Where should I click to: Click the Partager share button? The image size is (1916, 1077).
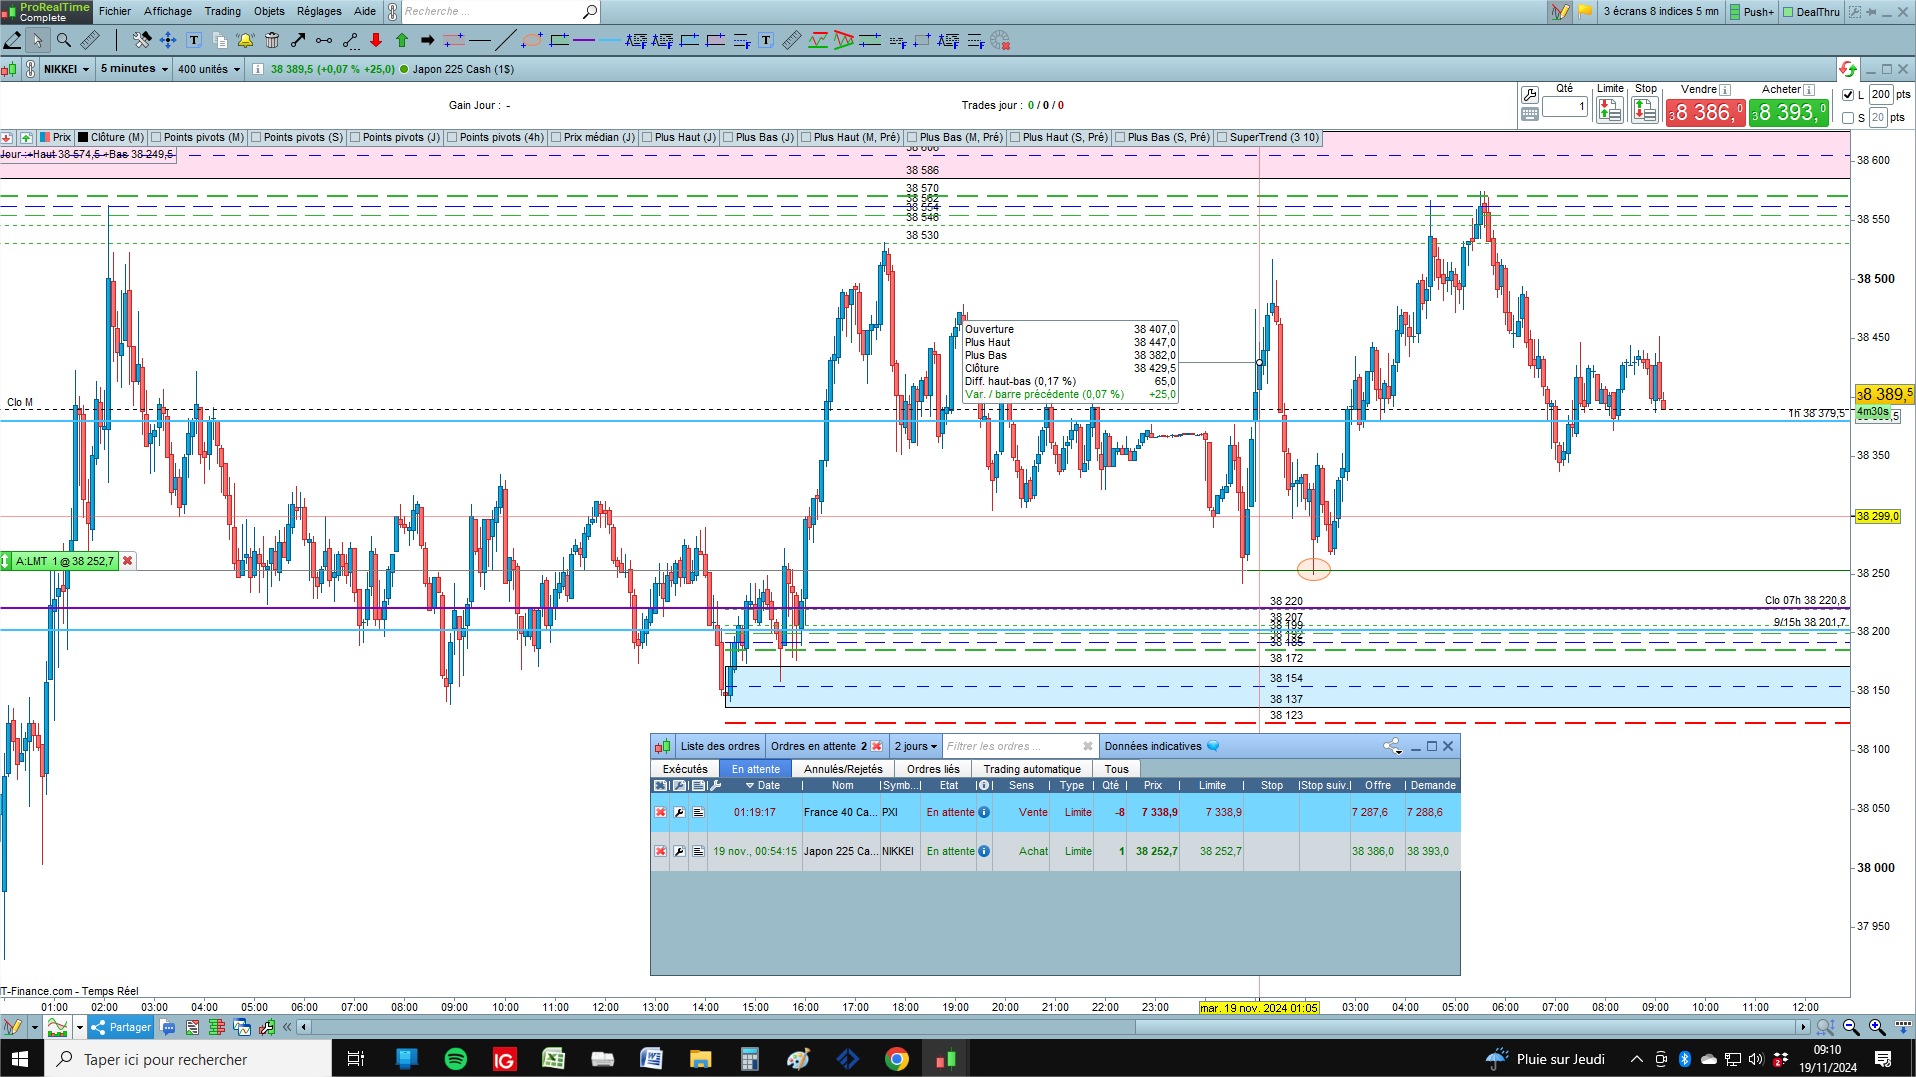[x=121, y=1027]
